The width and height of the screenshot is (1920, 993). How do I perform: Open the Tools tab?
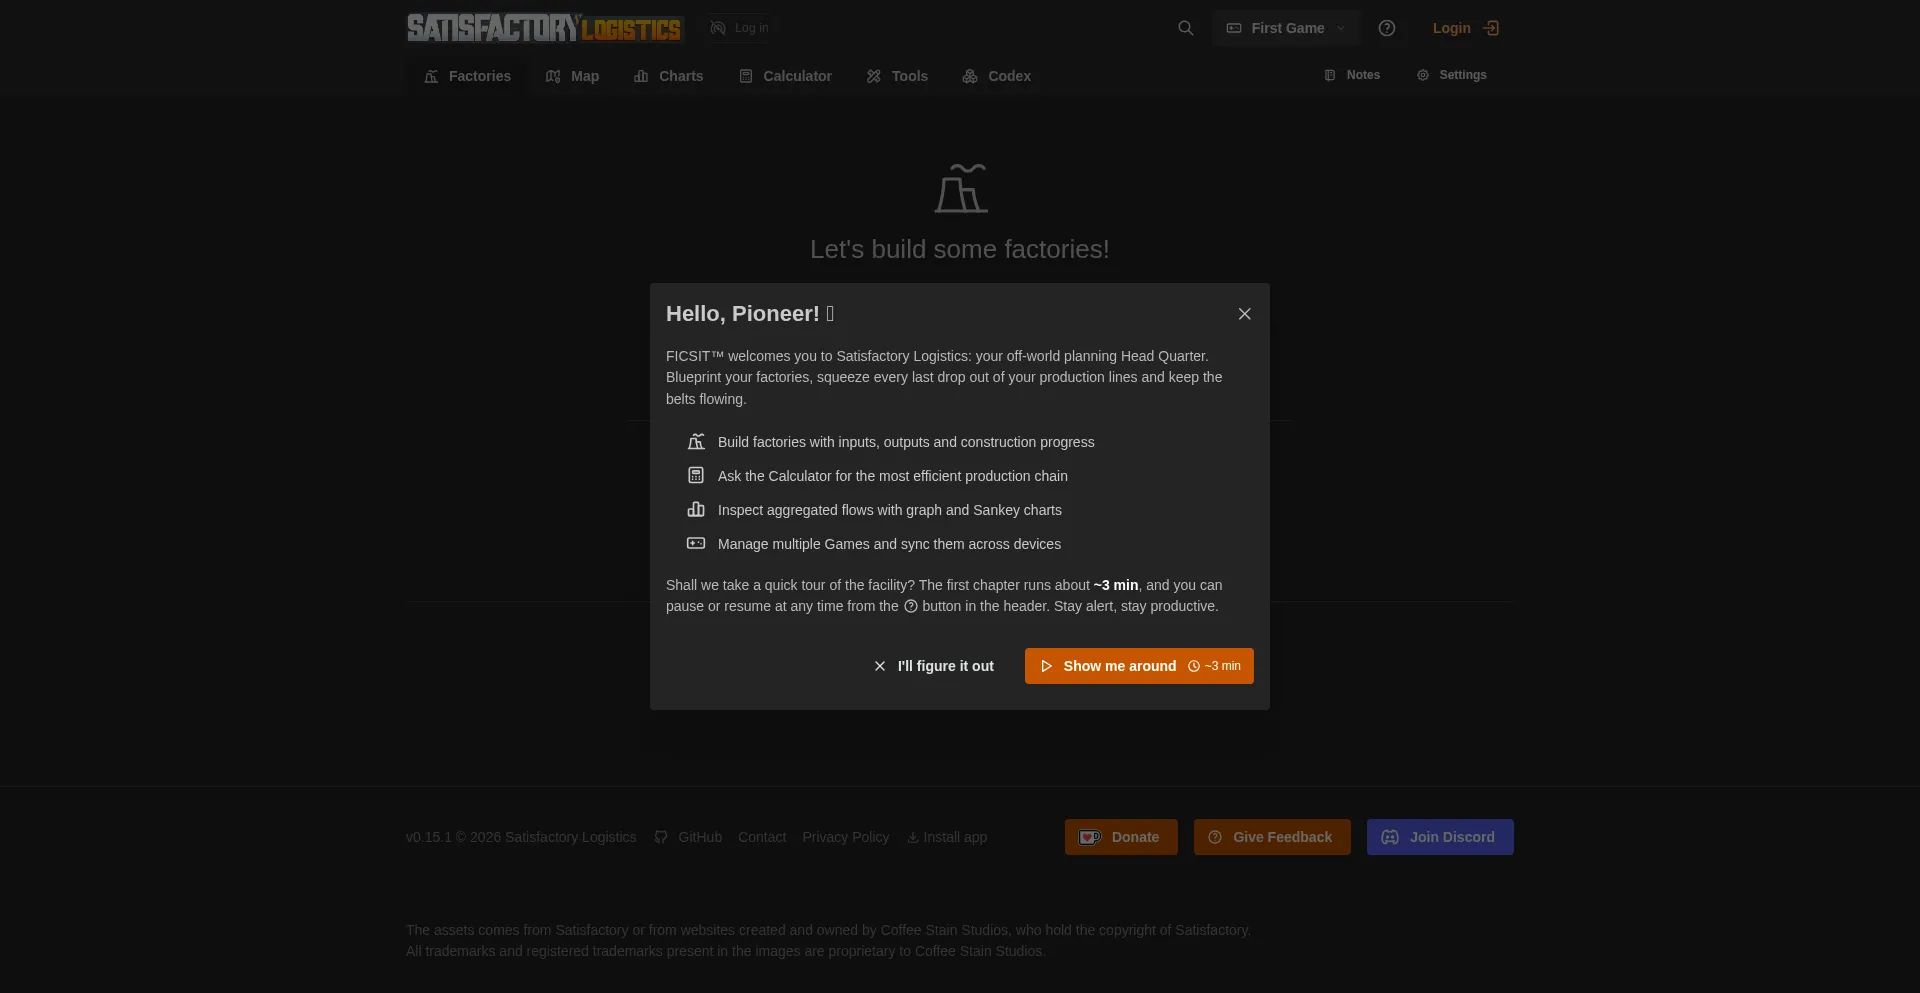pyautogui.click(x=897, y=76)
